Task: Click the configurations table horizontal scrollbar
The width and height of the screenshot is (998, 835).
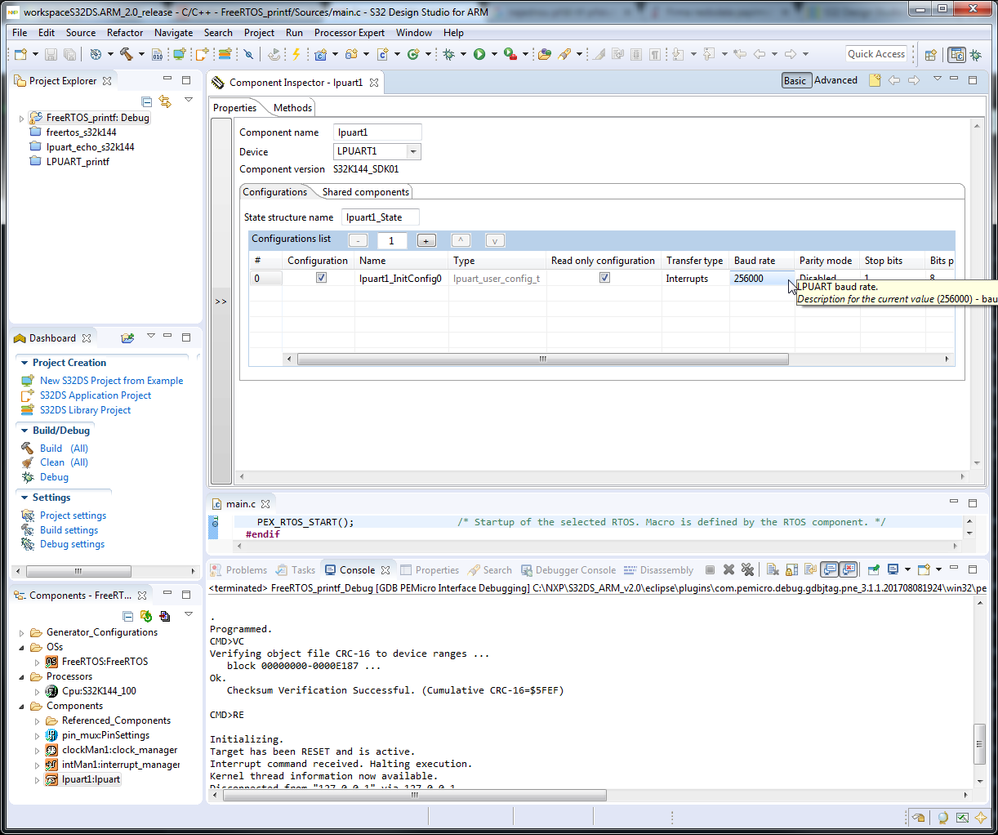Action: coord(542,359)
